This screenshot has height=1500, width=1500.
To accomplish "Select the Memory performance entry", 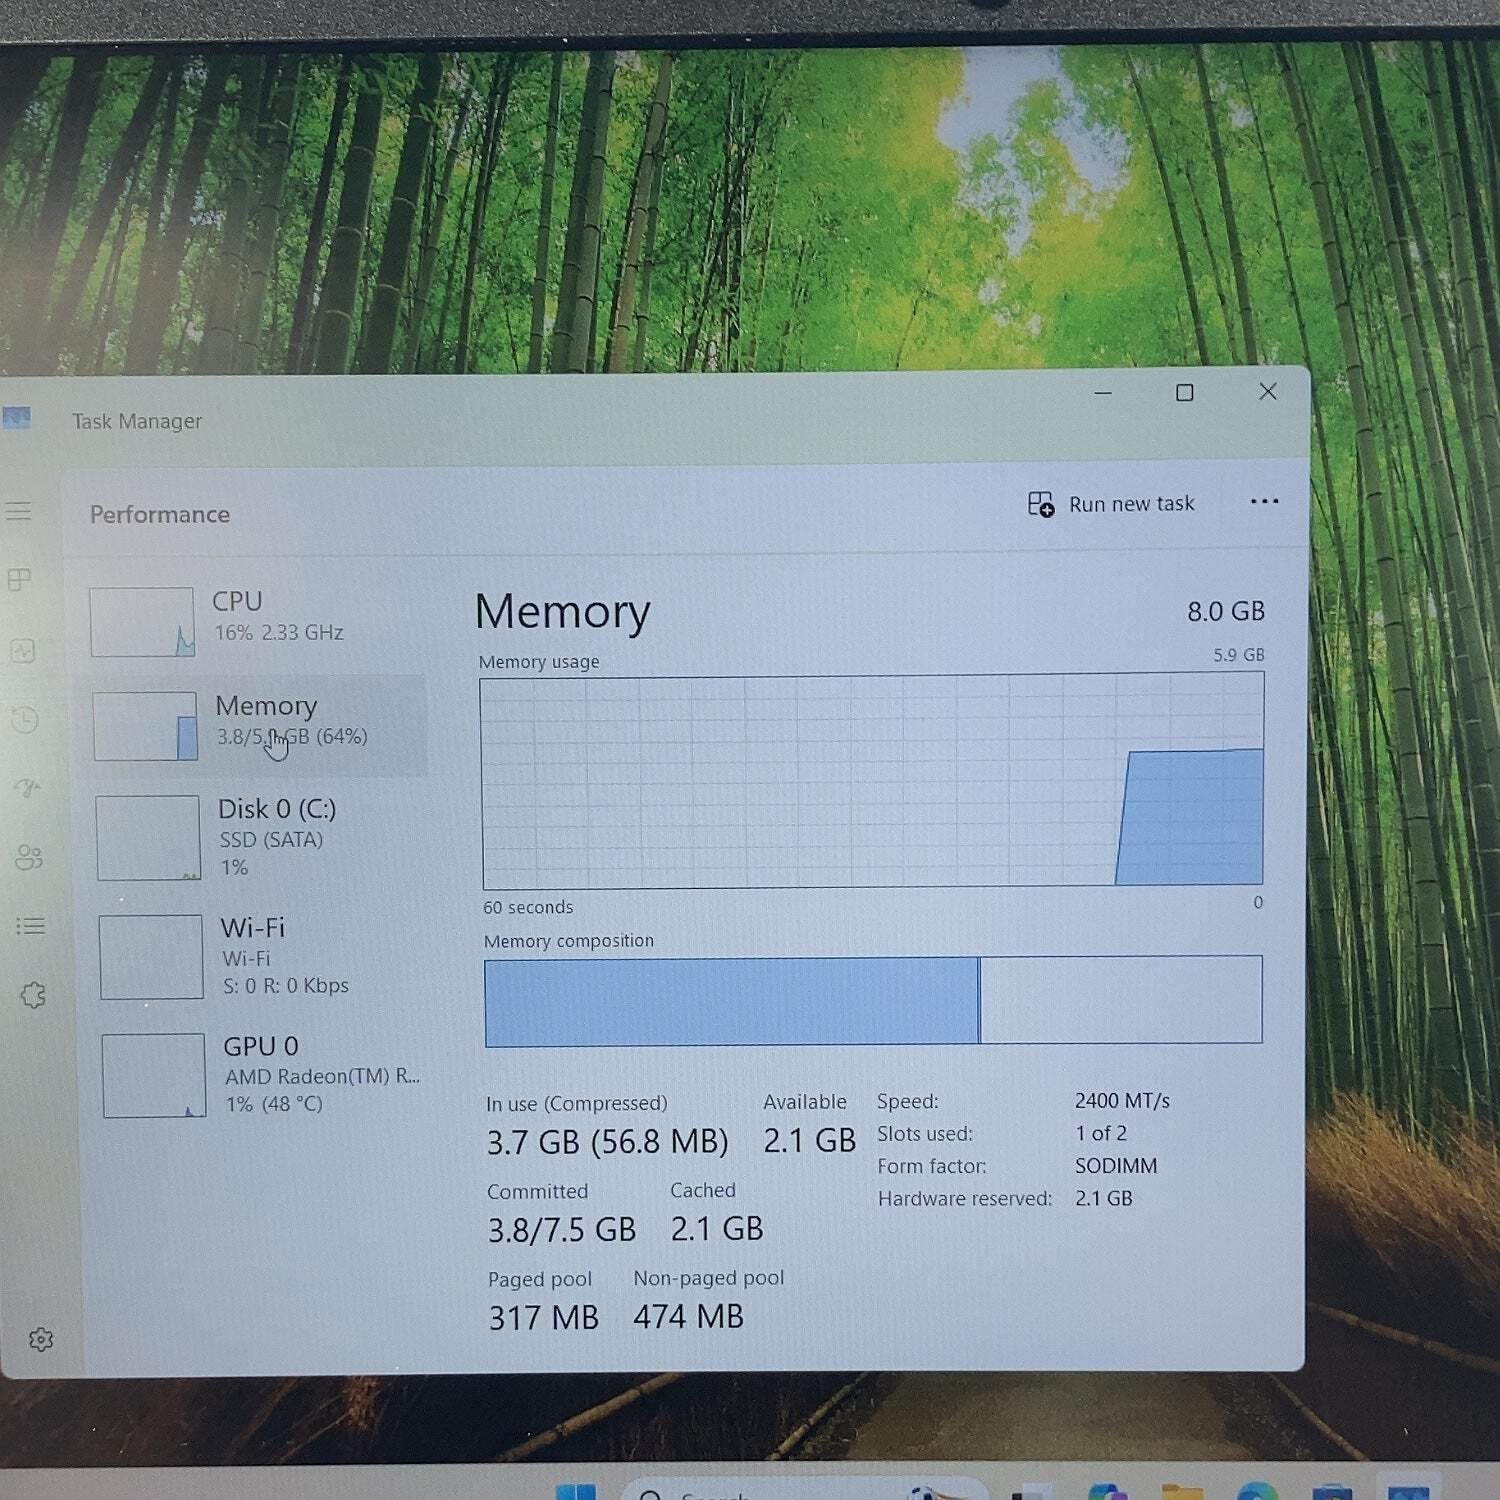I will point(255,725).
